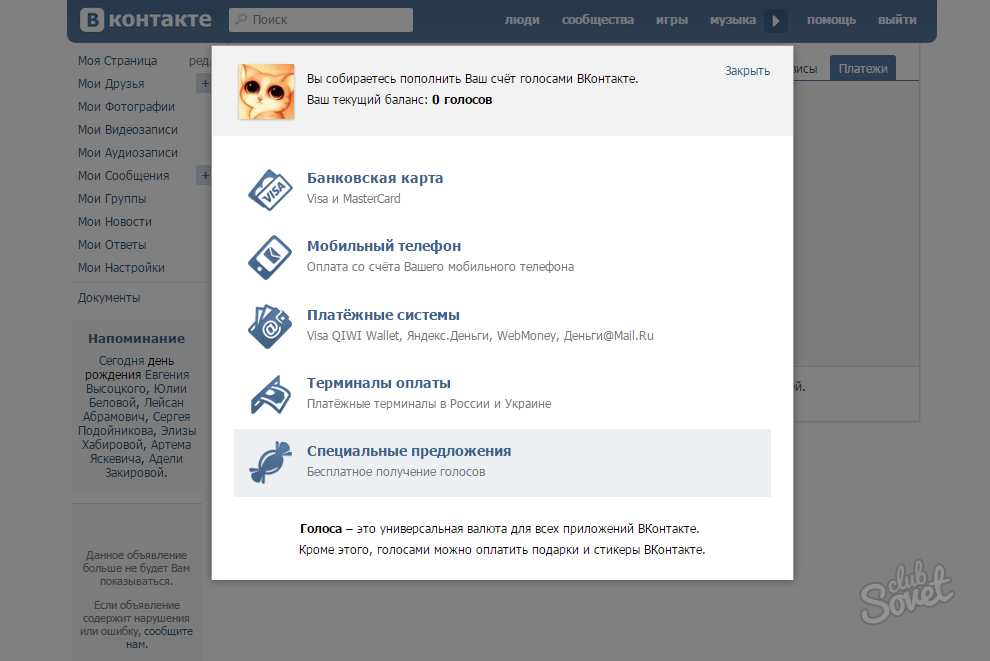
Task: Open люди in the top navigation
Action: pyautogui.click(x=522, y=20)
